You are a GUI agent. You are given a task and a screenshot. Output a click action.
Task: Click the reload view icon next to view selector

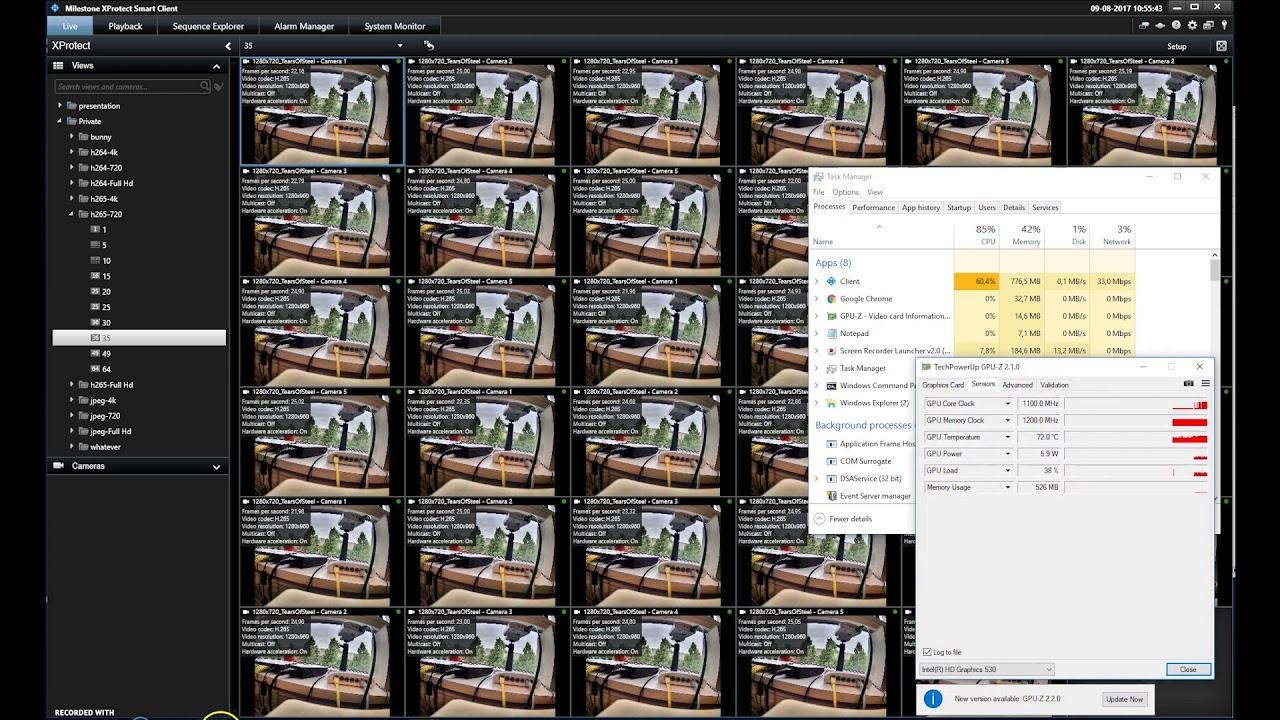(429, 45)
